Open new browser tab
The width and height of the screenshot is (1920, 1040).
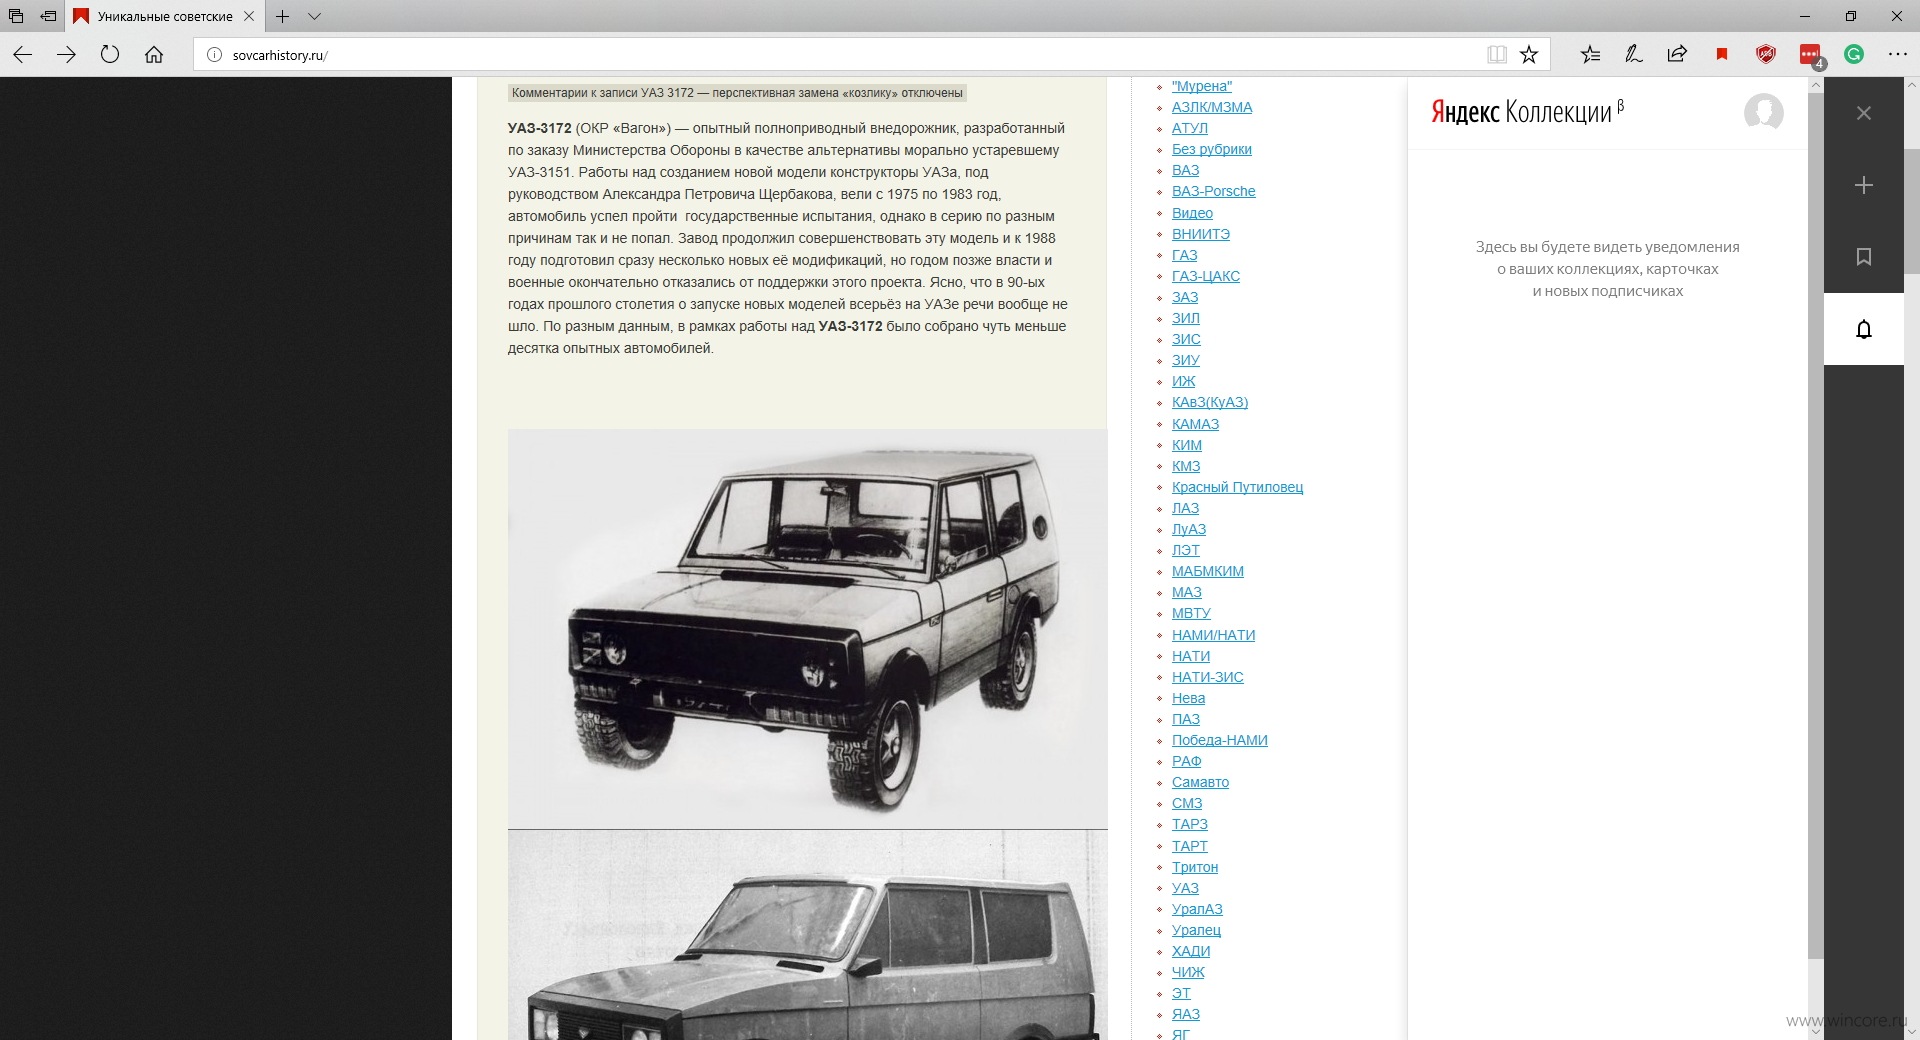(283, 16)
